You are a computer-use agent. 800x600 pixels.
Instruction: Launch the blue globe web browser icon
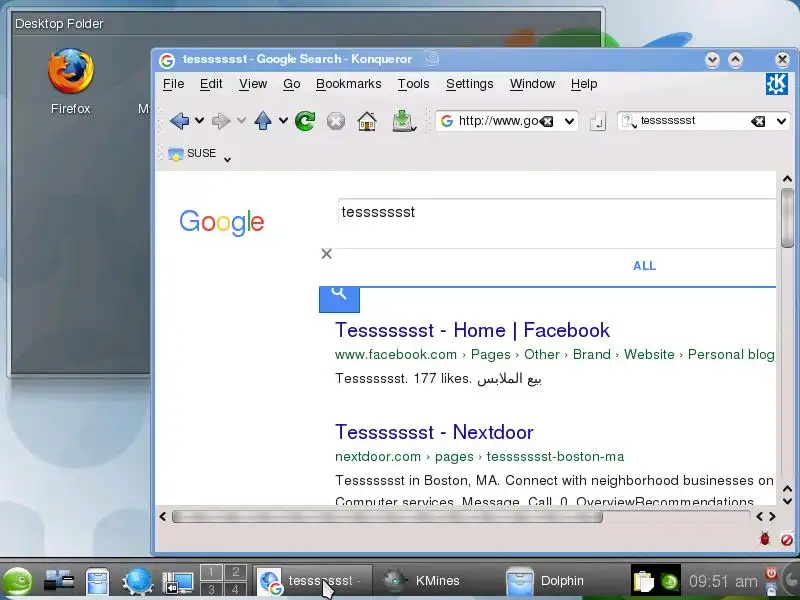click(x=137, y=582)
